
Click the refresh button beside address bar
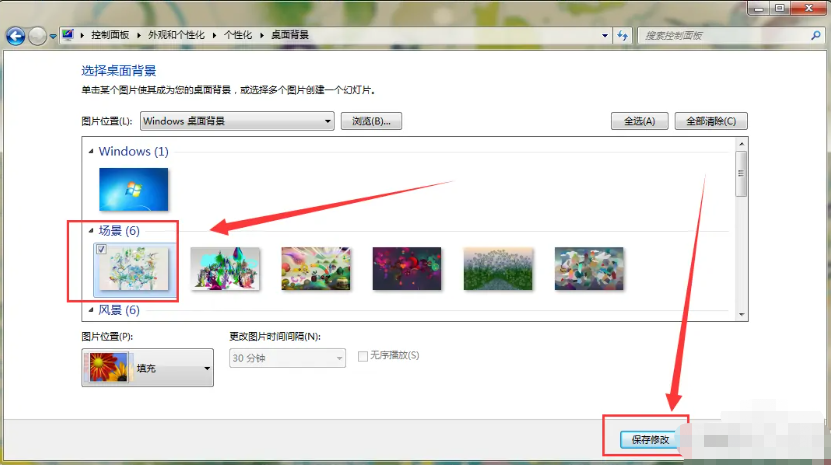[x=622, y=36]
